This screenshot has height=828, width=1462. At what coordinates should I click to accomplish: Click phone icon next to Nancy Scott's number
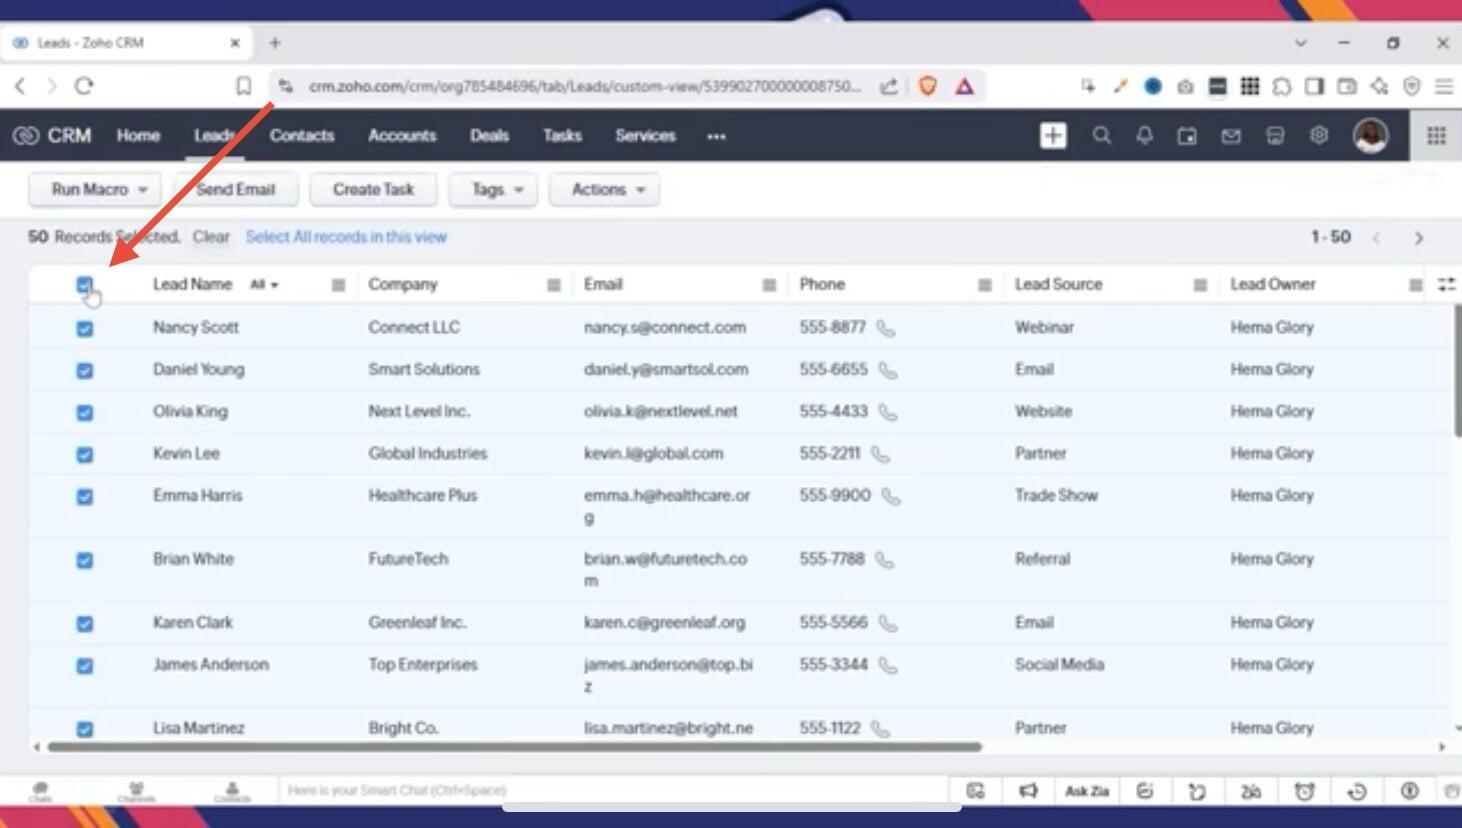[886, 328]
